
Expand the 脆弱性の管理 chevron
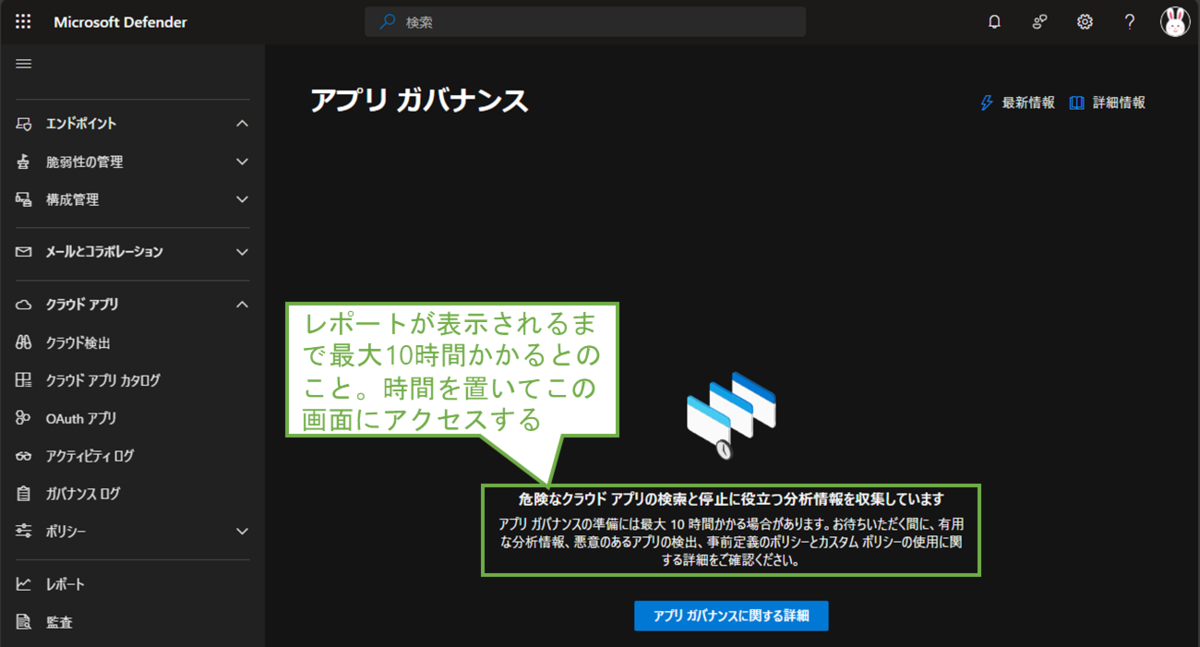(x=242, y=162)
